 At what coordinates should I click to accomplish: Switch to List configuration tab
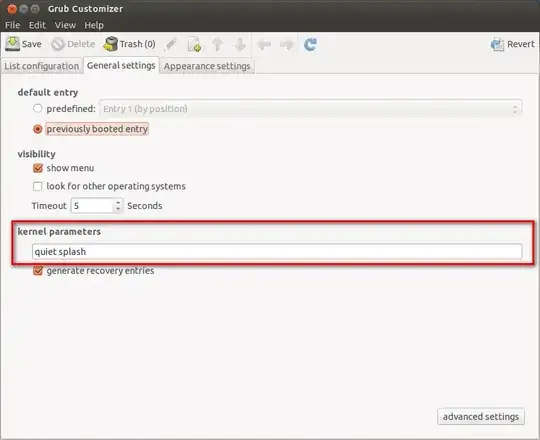[42, 66]
